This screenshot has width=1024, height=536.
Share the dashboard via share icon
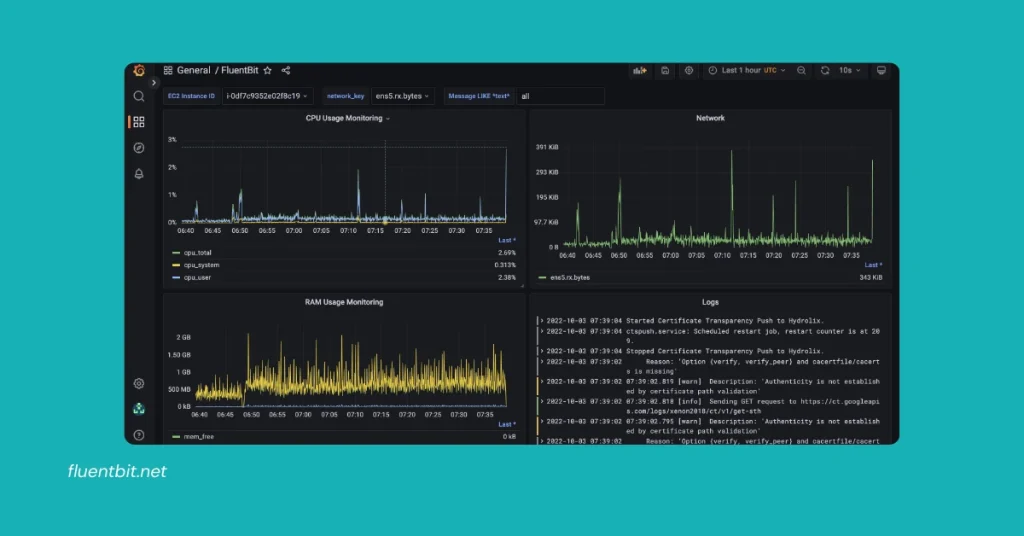tap(286, 71)
